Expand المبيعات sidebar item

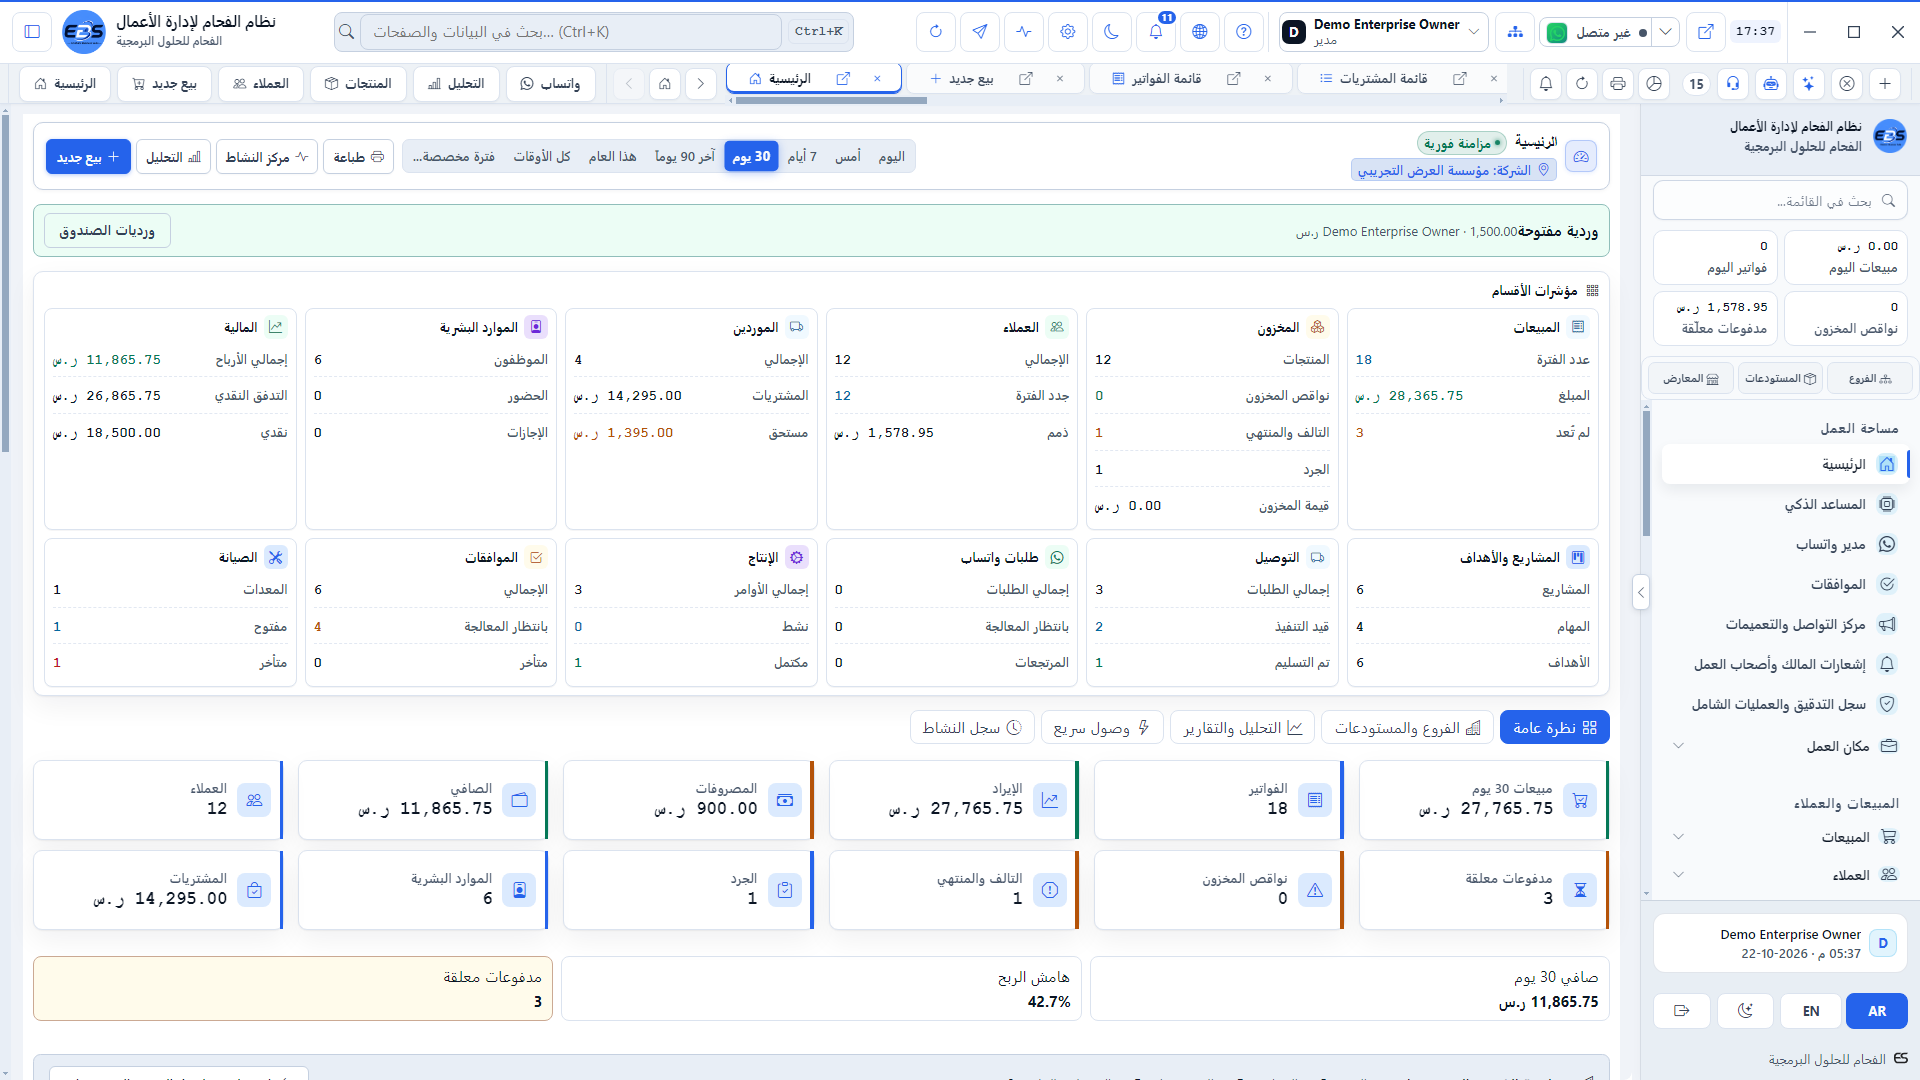[1679, 837]
